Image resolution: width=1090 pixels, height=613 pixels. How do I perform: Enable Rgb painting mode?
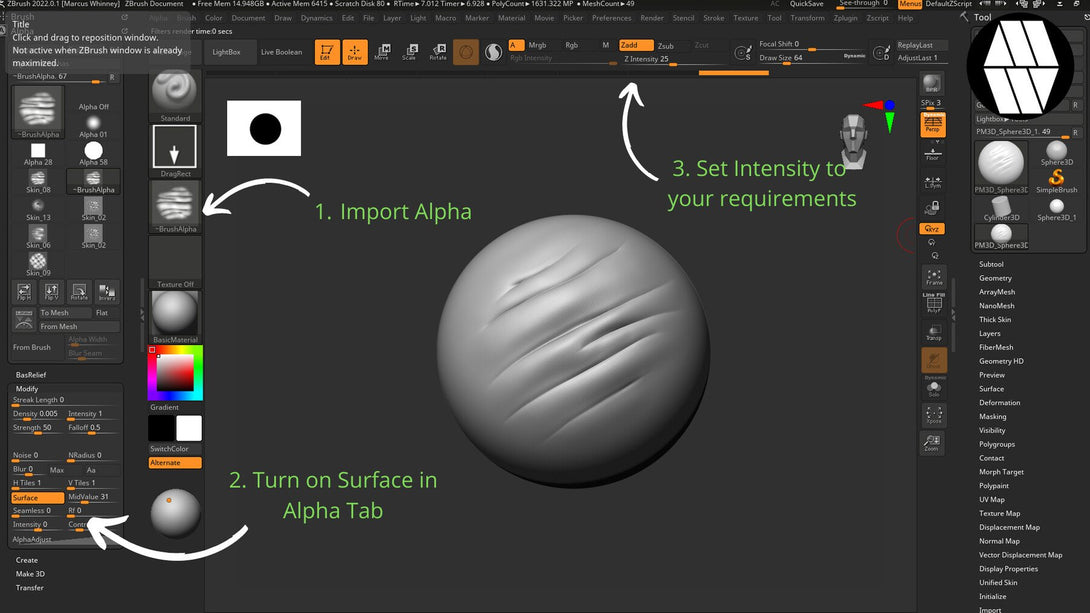tap(571, 45)
